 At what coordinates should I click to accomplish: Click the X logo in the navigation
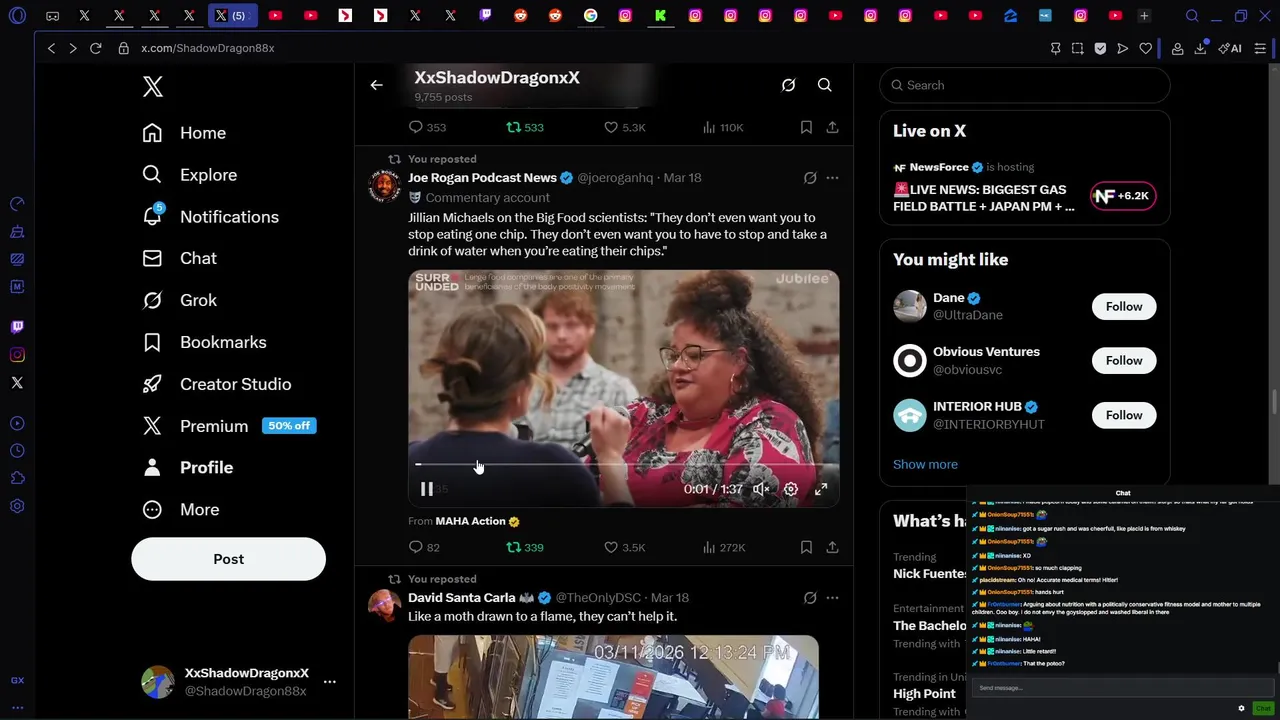click(x=152, y=87)
